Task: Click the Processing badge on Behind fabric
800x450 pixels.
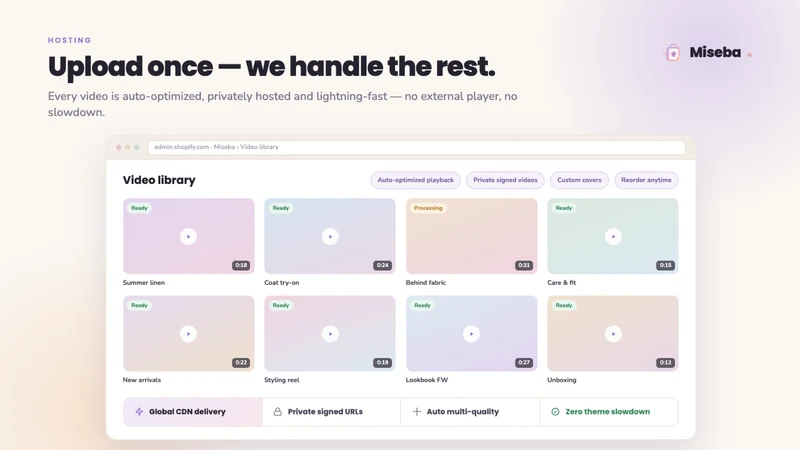Action: pos(428,208)
